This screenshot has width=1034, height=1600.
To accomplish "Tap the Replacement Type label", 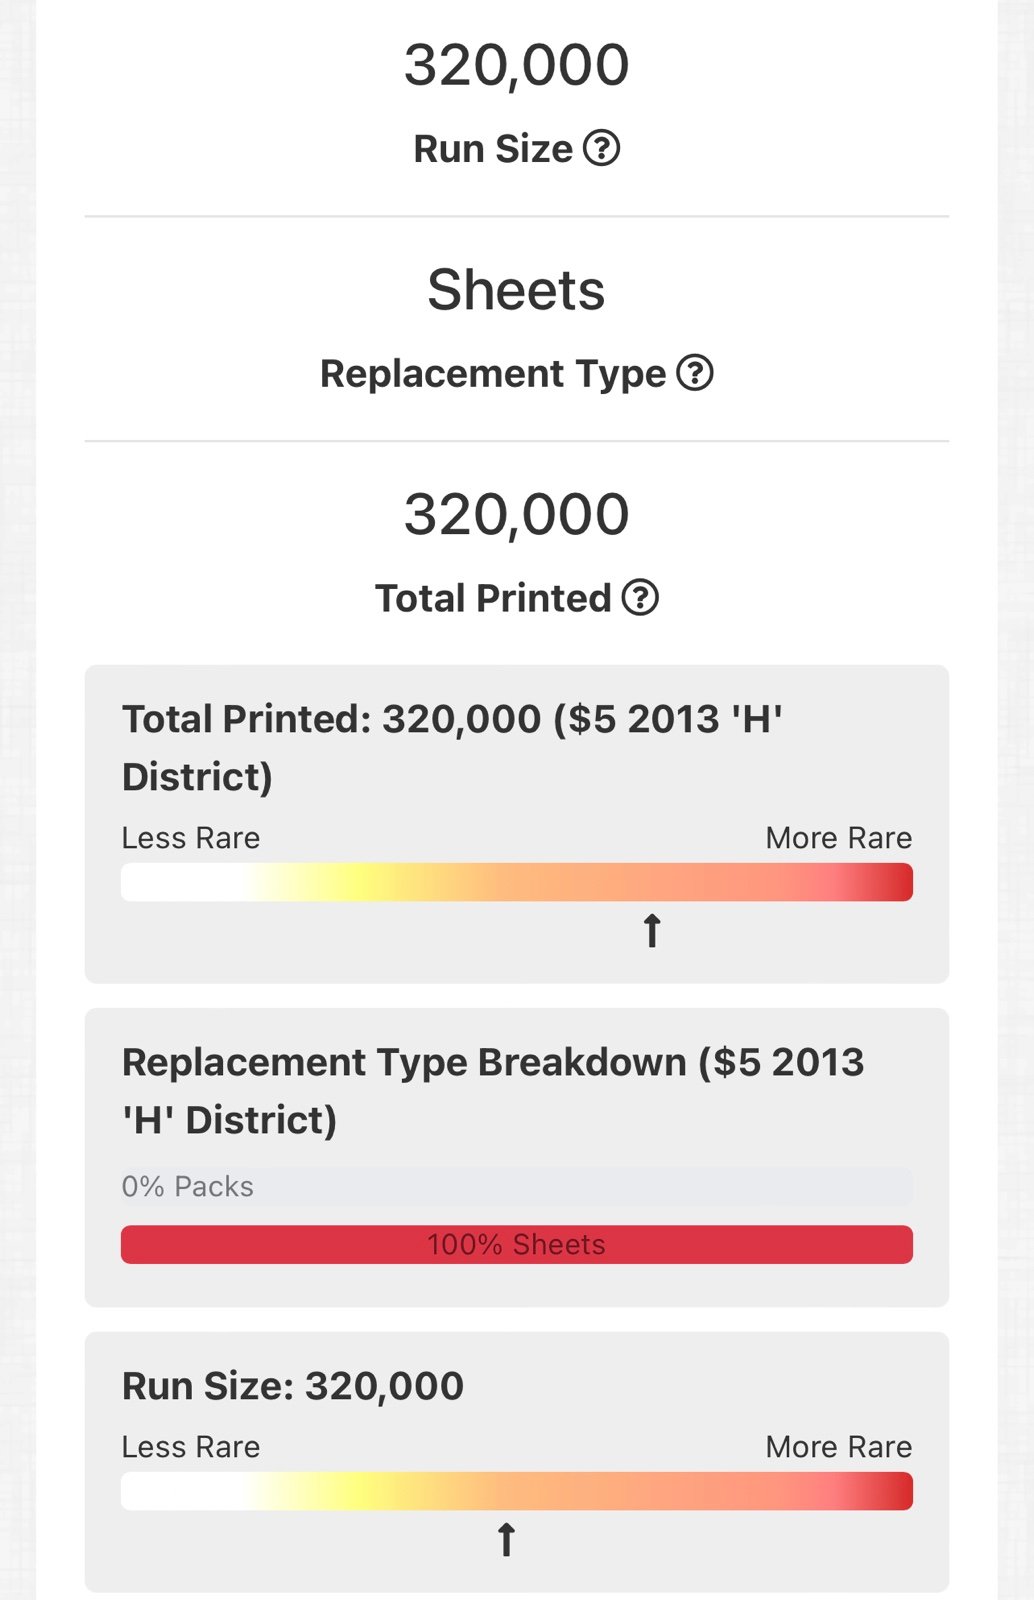I will tap(493, 374).
